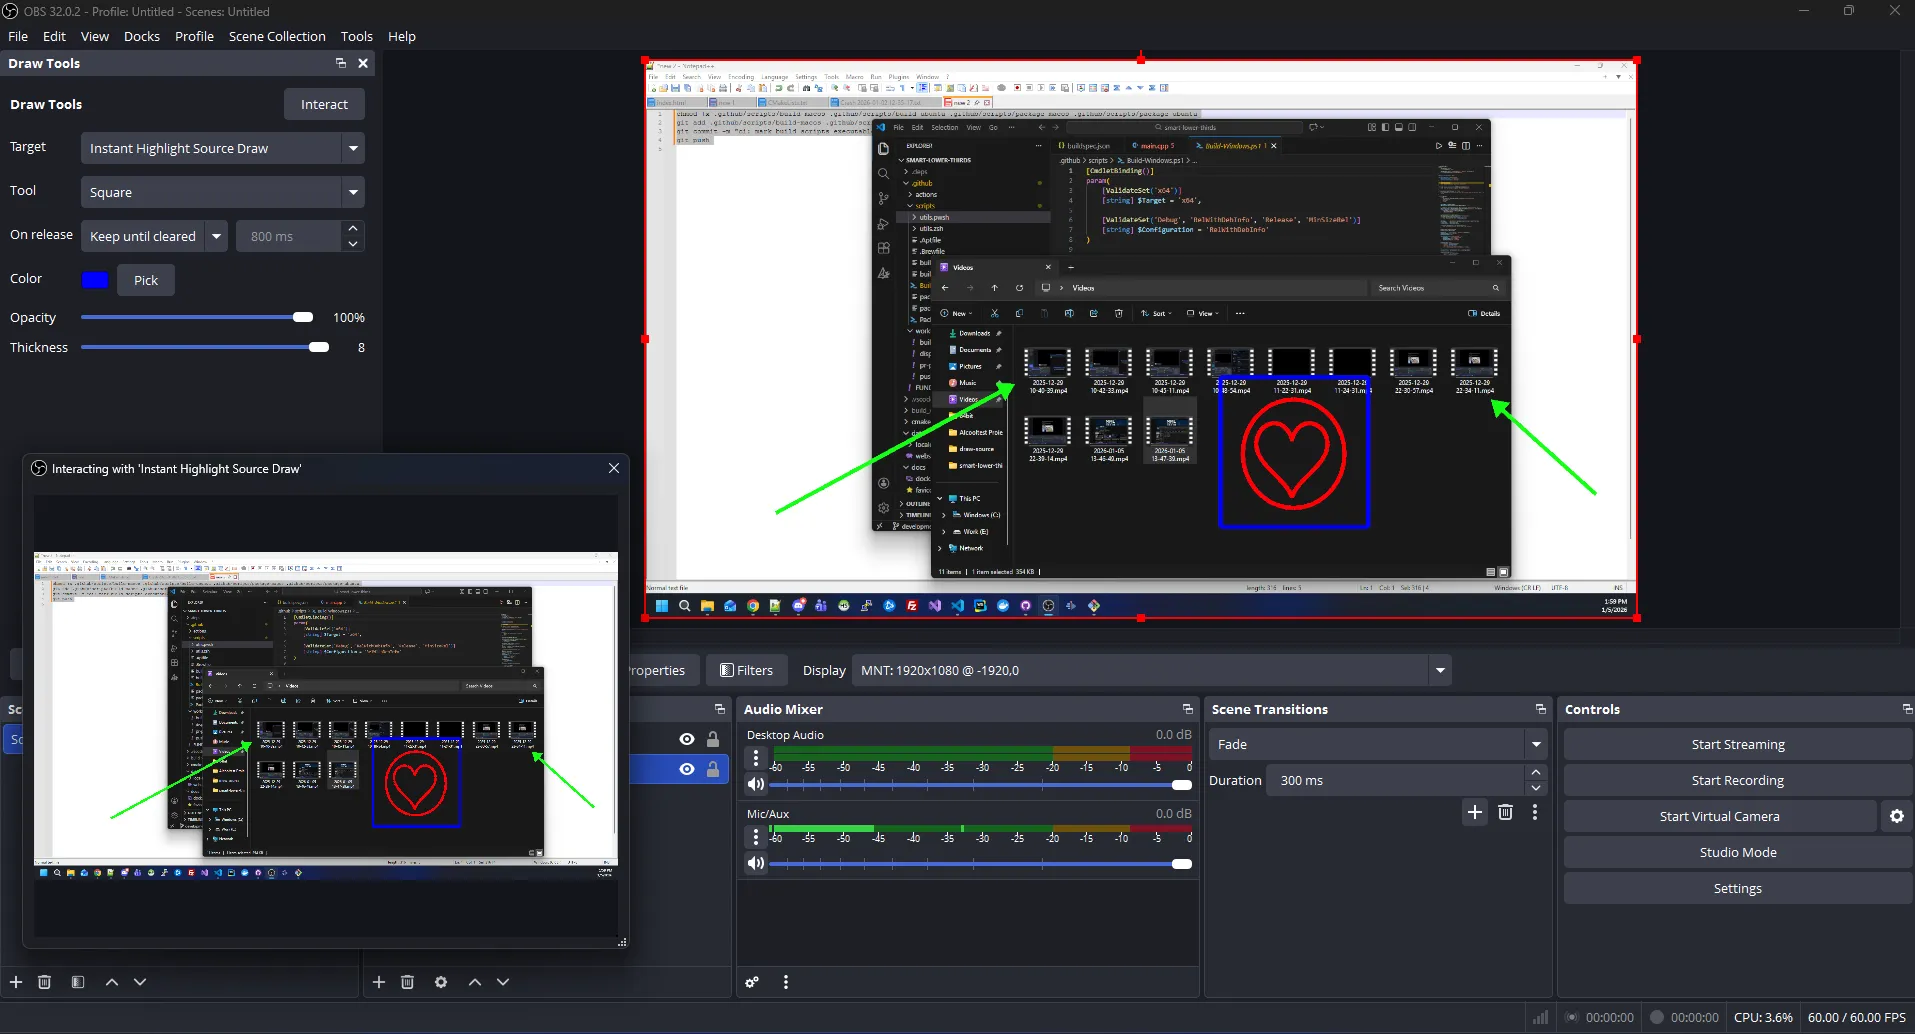Open the Filters panel for the source

[x=746, y=669]
